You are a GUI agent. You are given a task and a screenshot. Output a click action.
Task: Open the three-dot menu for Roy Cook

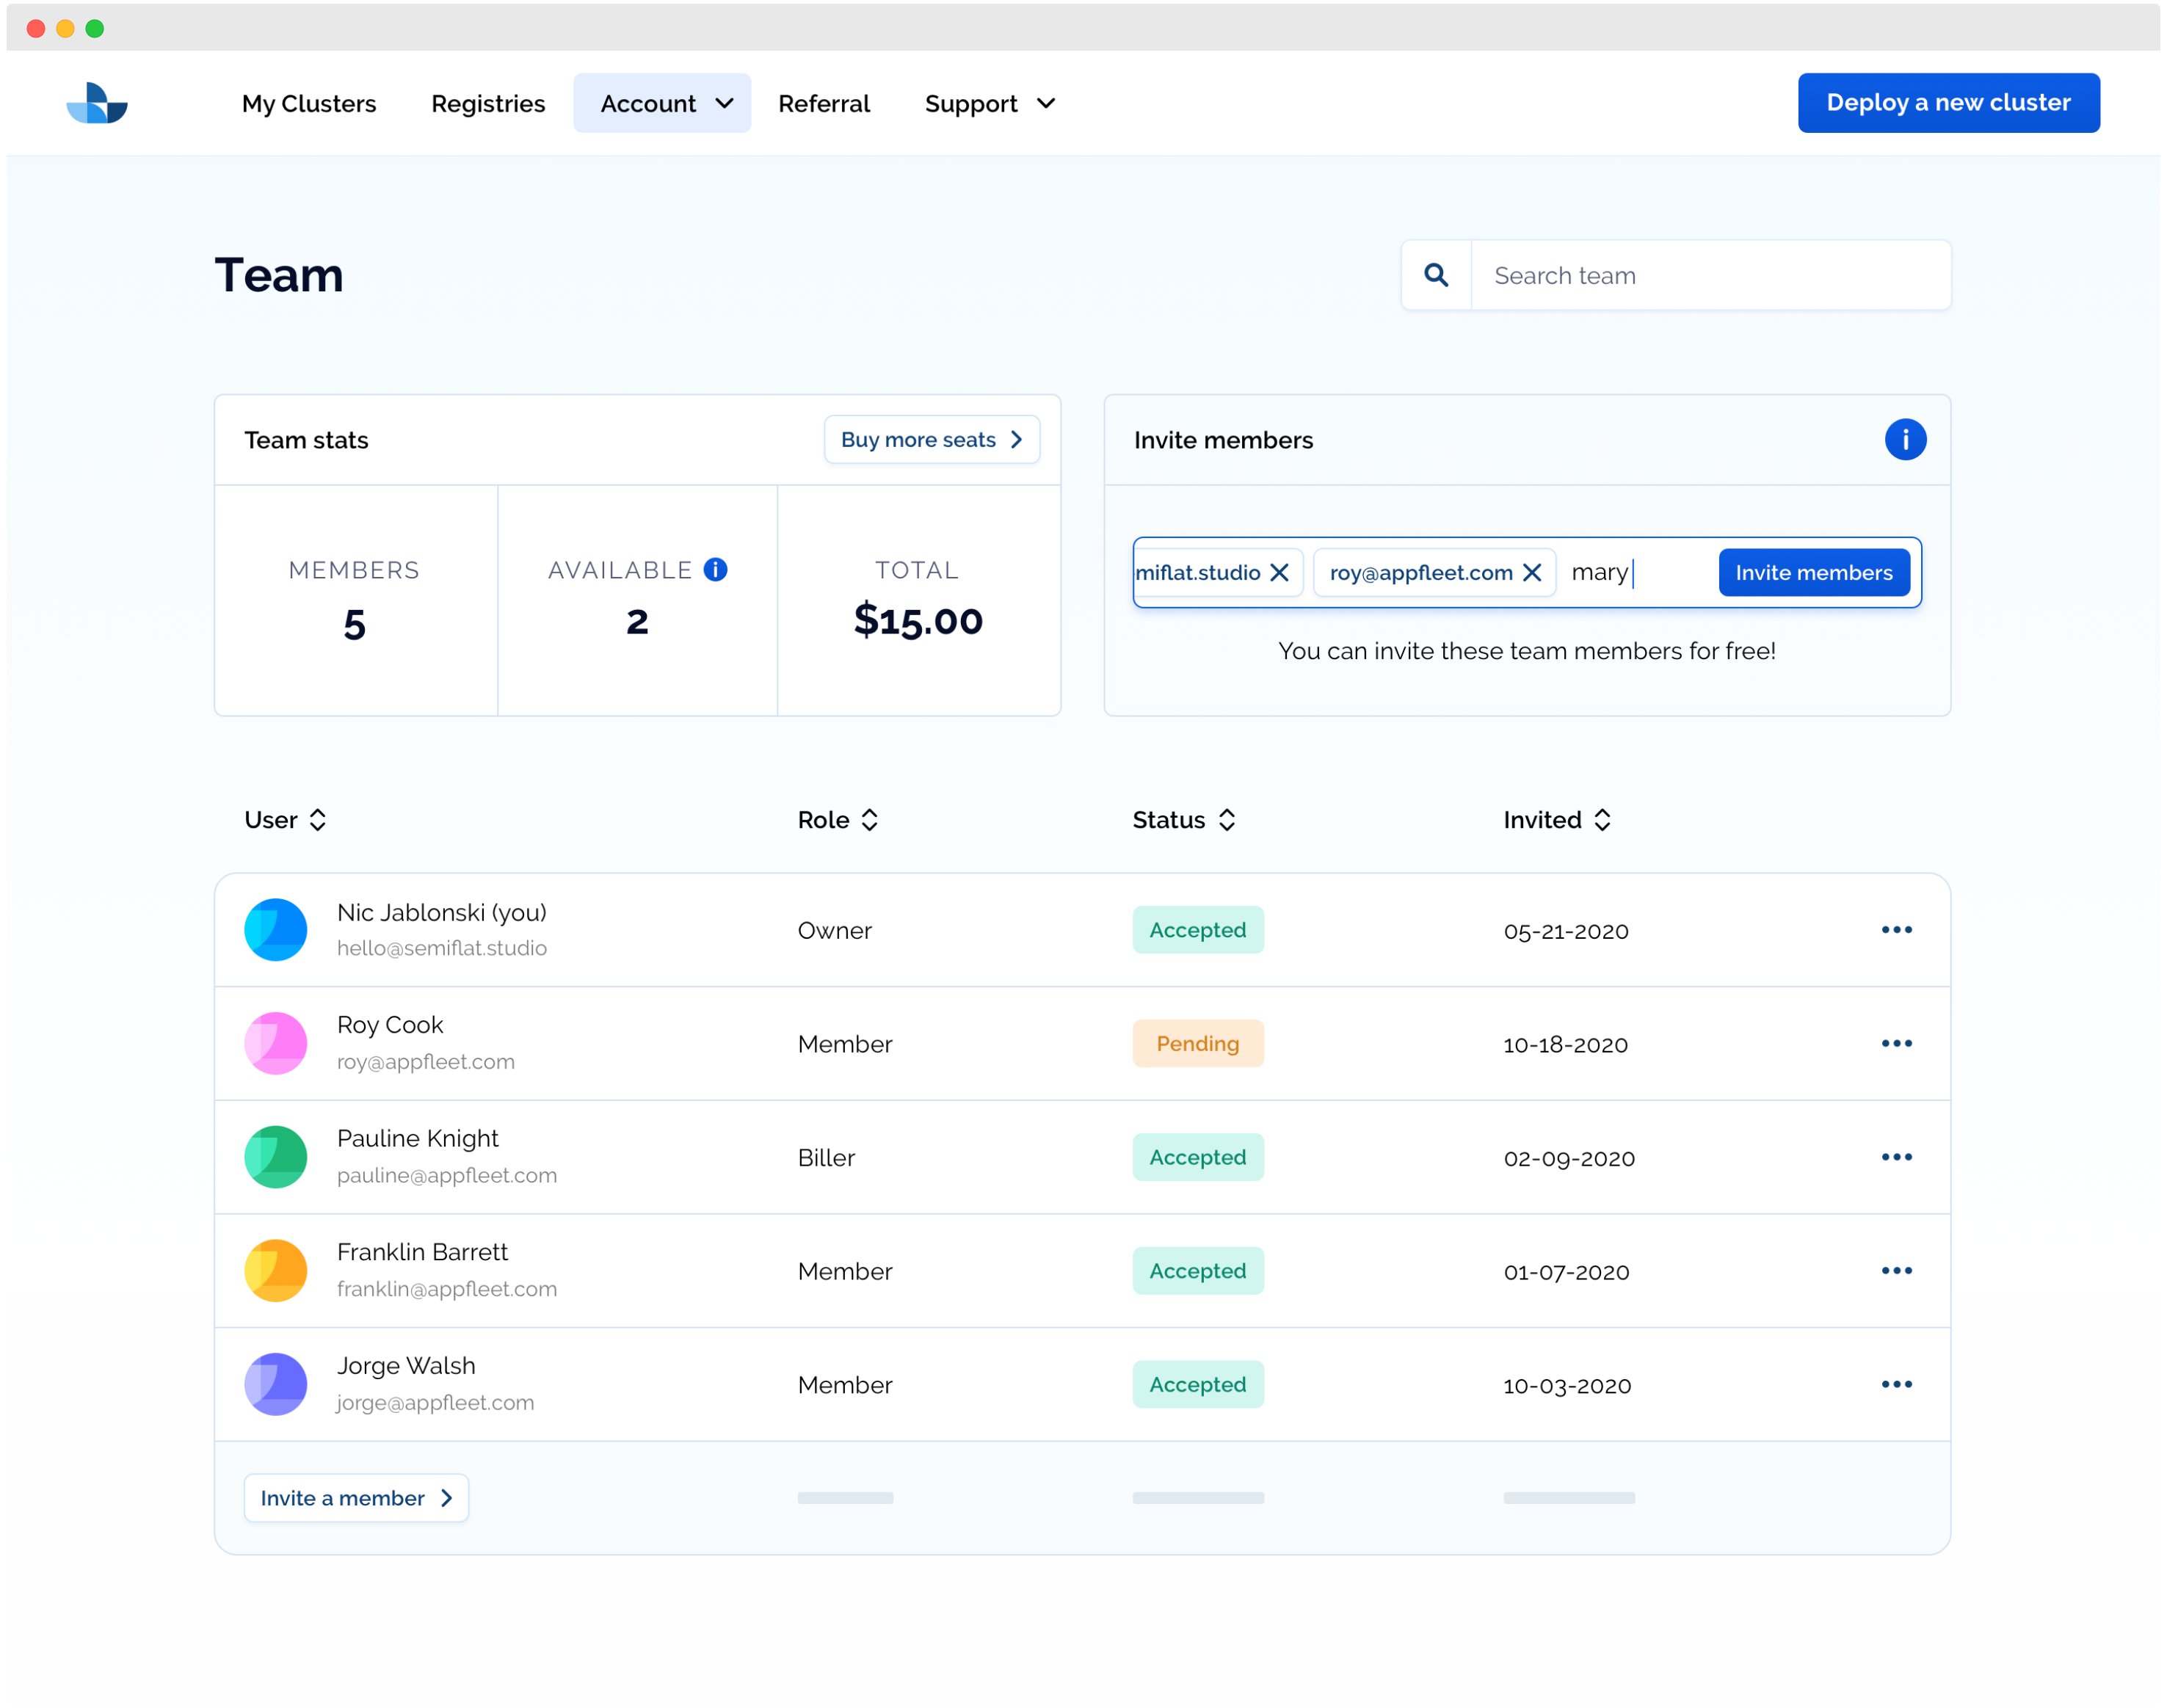[x=1895, y=1043]
